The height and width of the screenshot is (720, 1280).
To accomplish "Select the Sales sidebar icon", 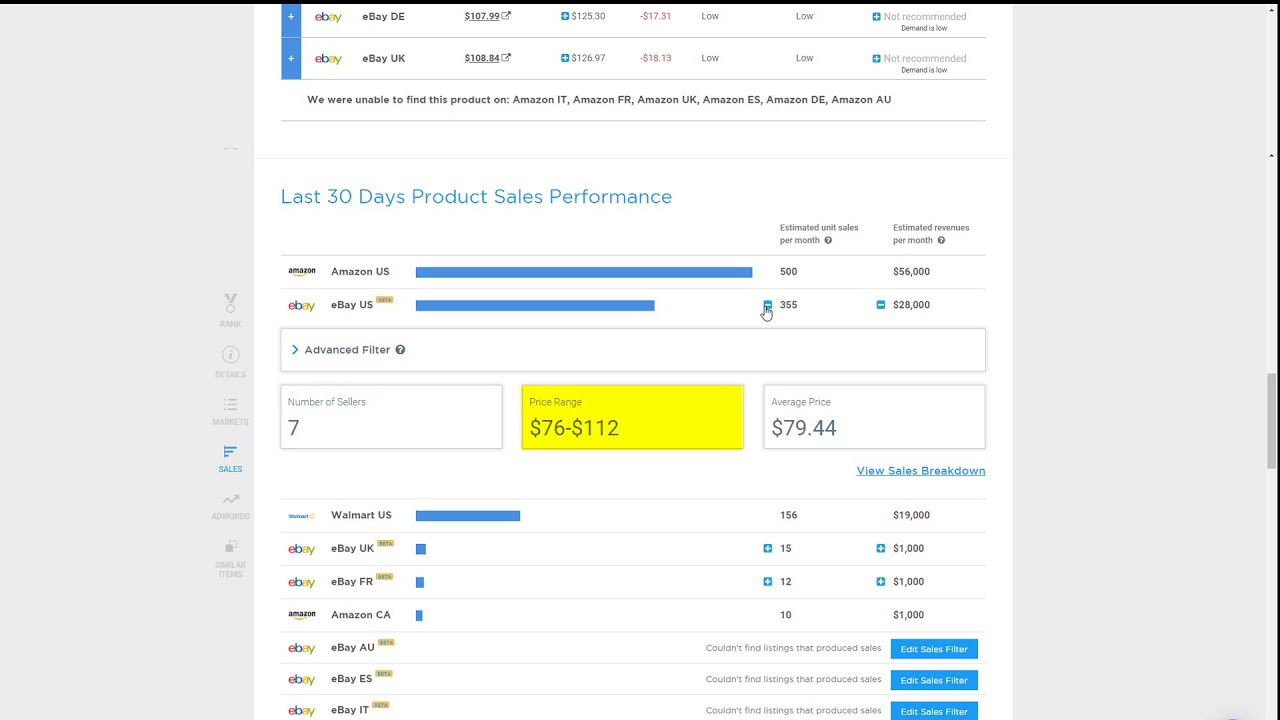I will click(x=230, y=458).
